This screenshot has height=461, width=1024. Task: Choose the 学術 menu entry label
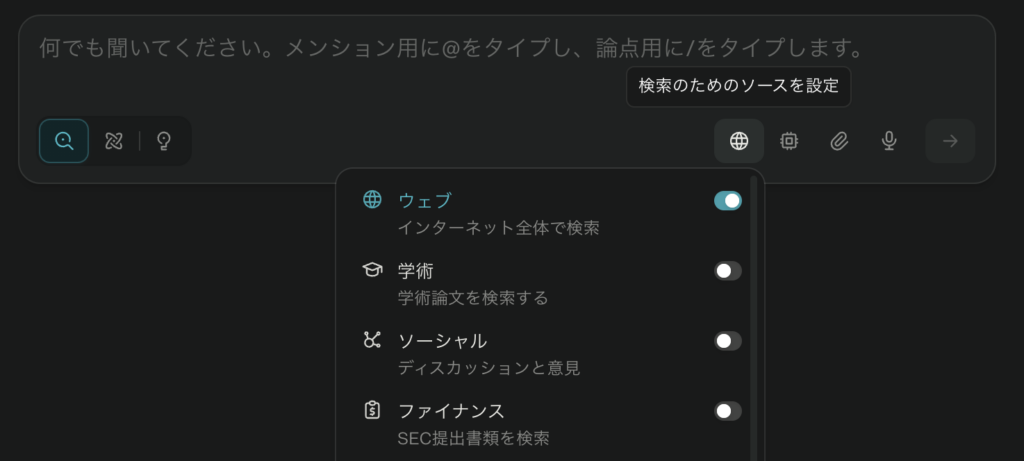(x=415, y=271)
